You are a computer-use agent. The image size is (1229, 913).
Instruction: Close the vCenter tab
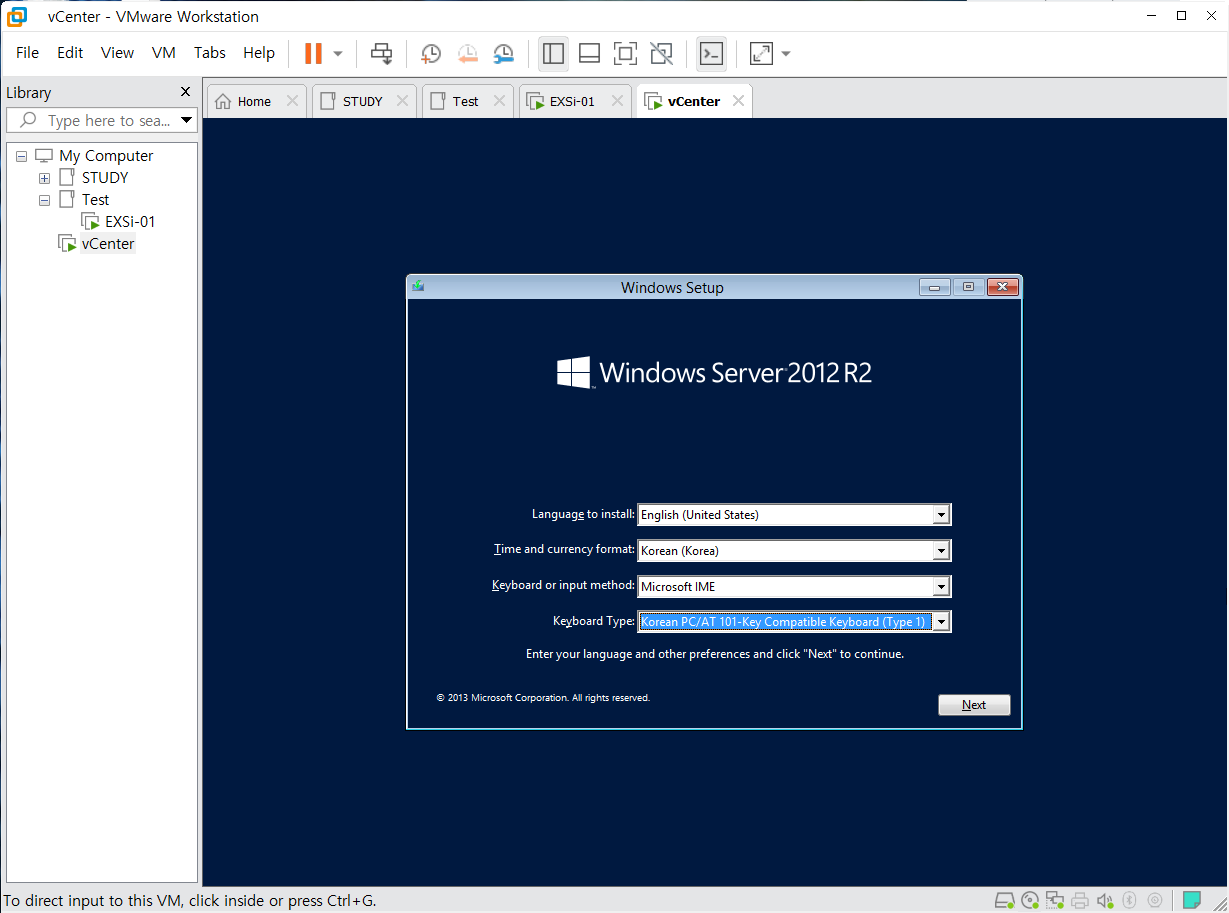coord(738,101)
